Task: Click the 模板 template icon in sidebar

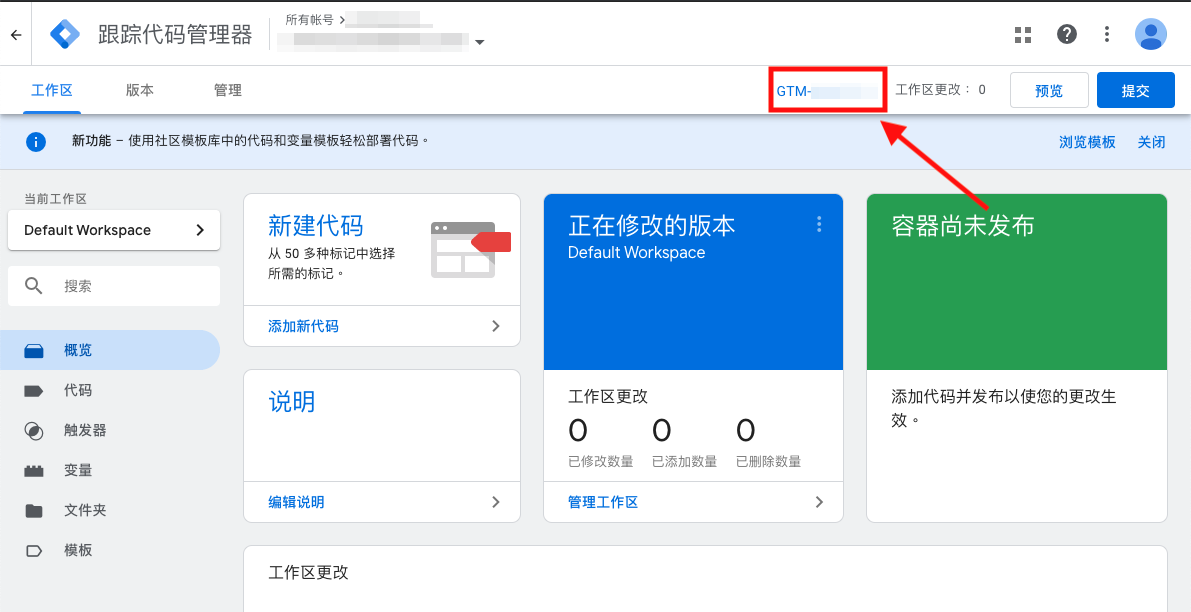Action: click(x=33, y=550)
